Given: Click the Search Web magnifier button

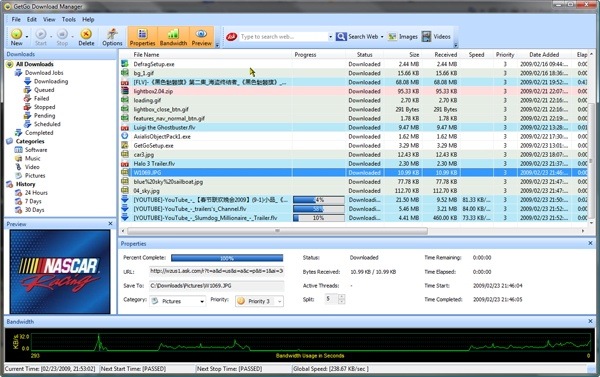Looking at the screenshot, I should tap(341, 36).
